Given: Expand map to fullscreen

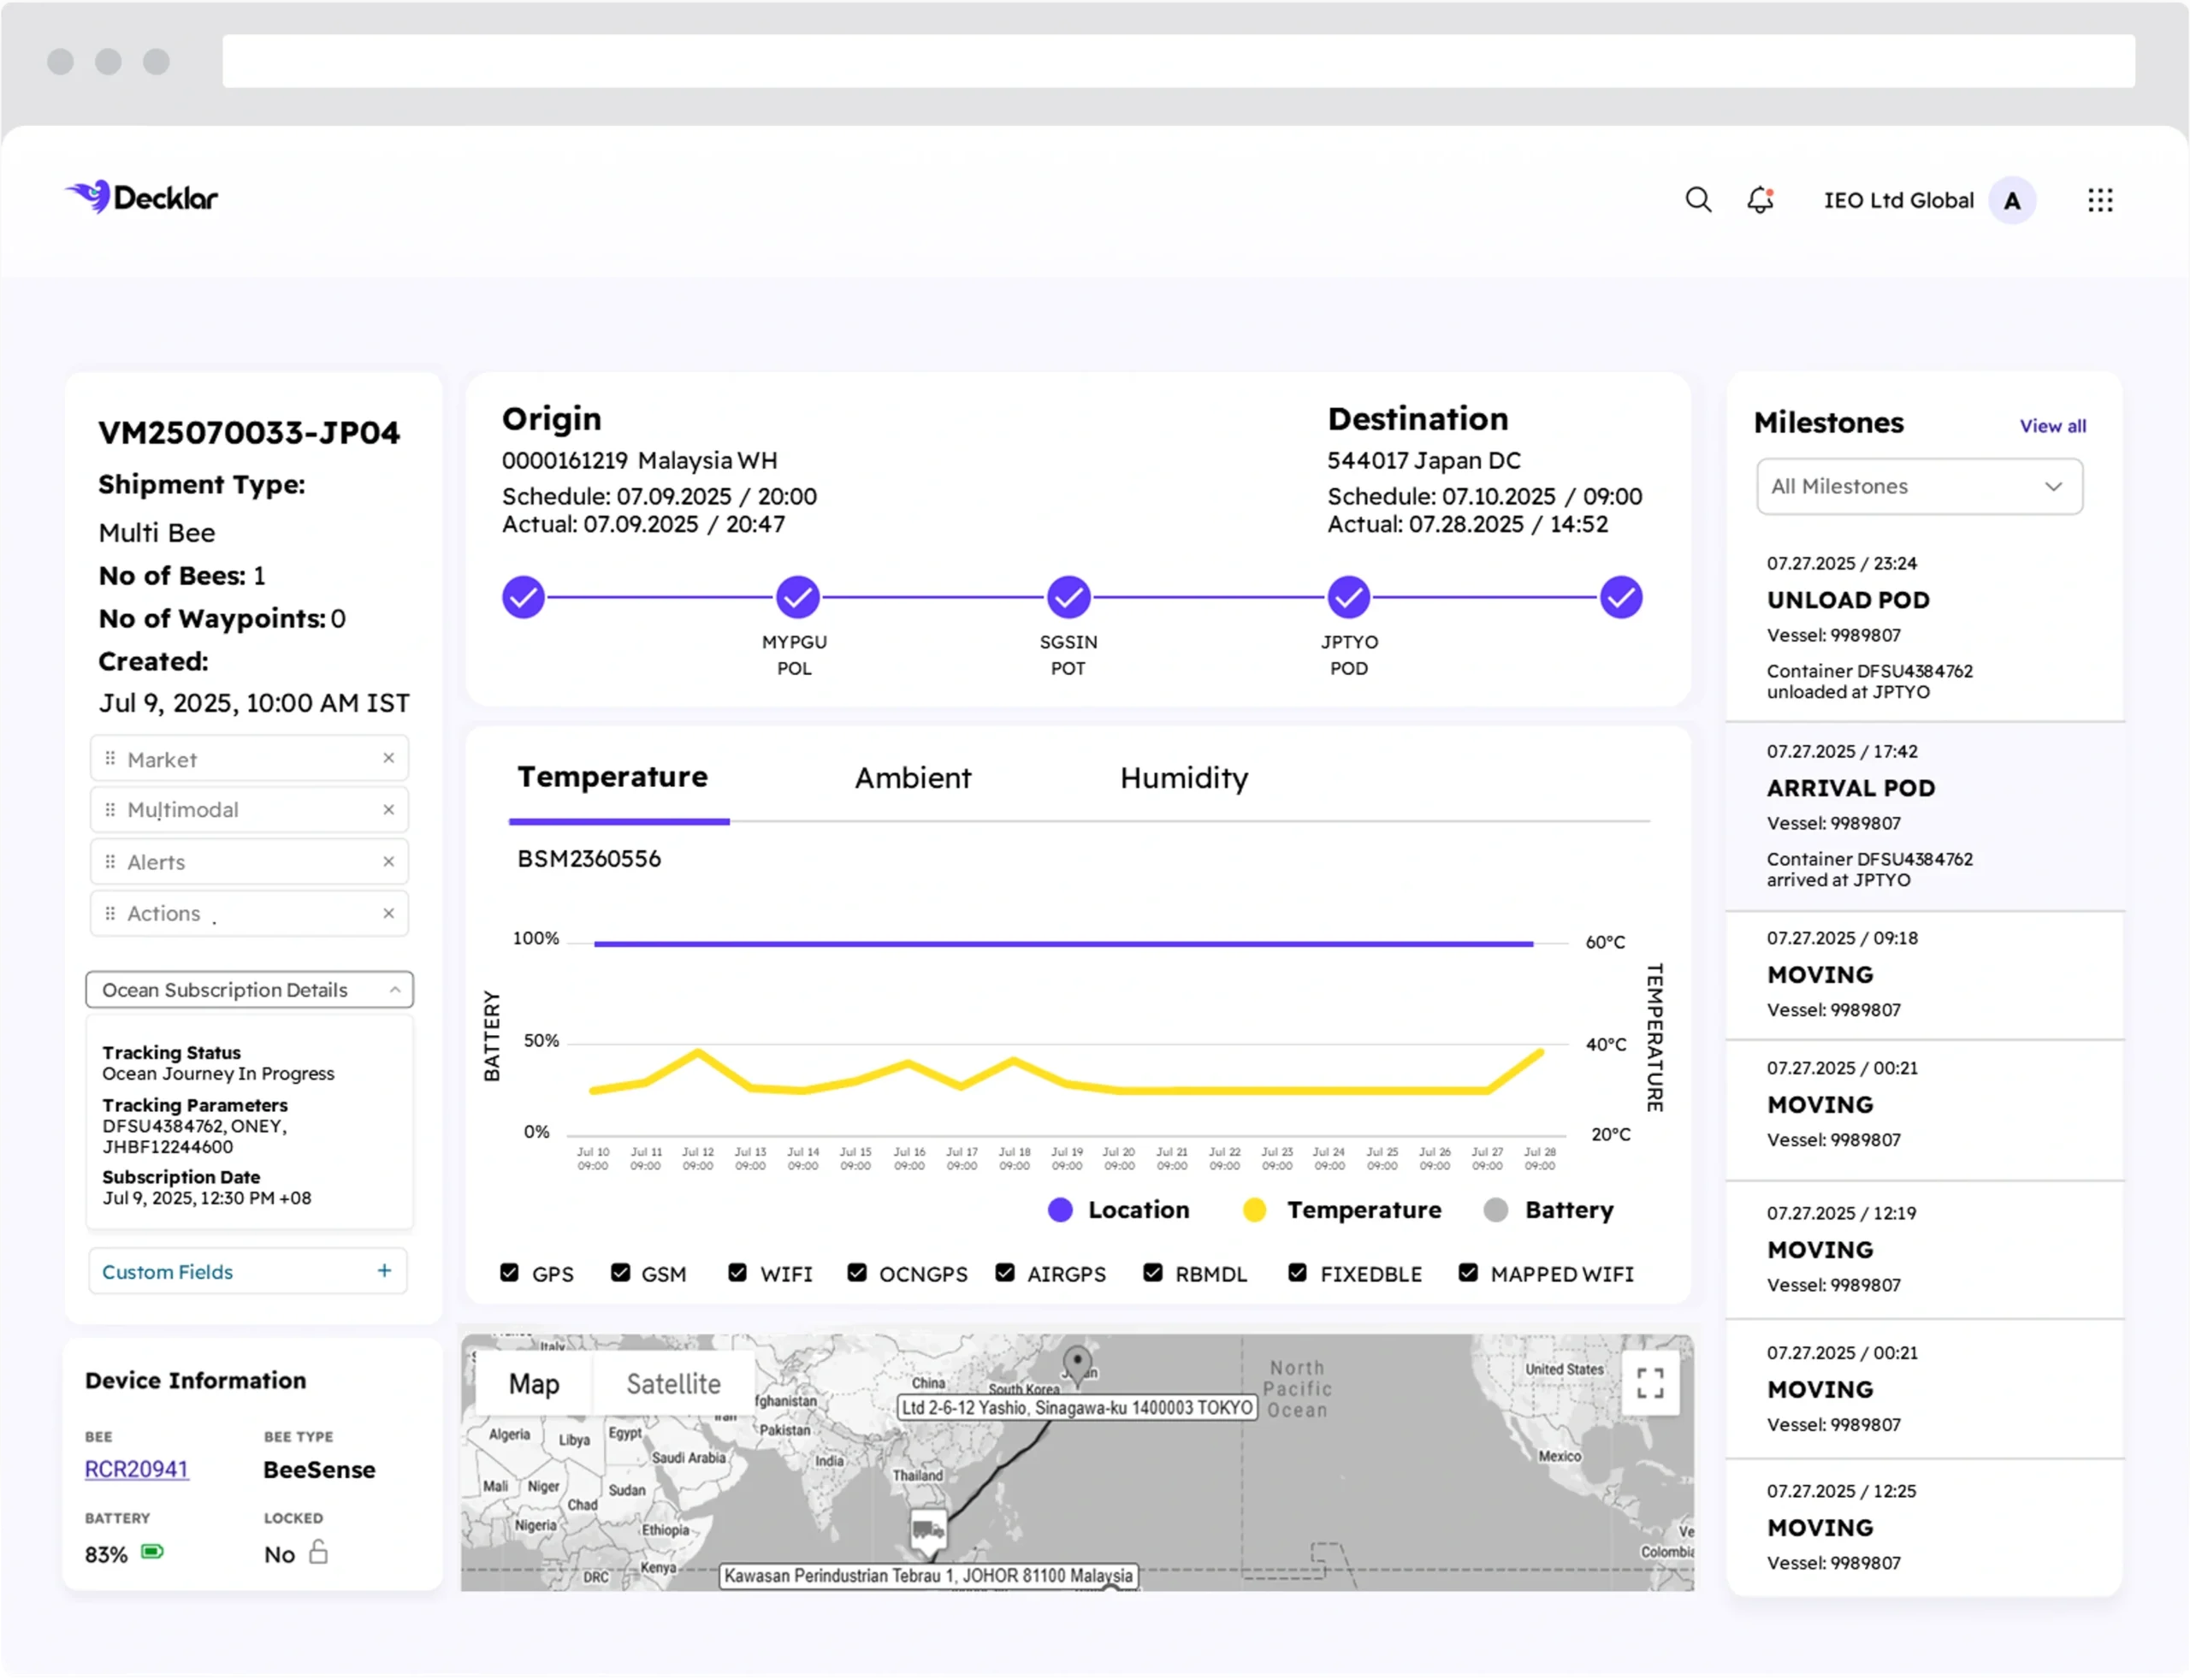Looking at the screenshot, I should pos(1649,1383).
